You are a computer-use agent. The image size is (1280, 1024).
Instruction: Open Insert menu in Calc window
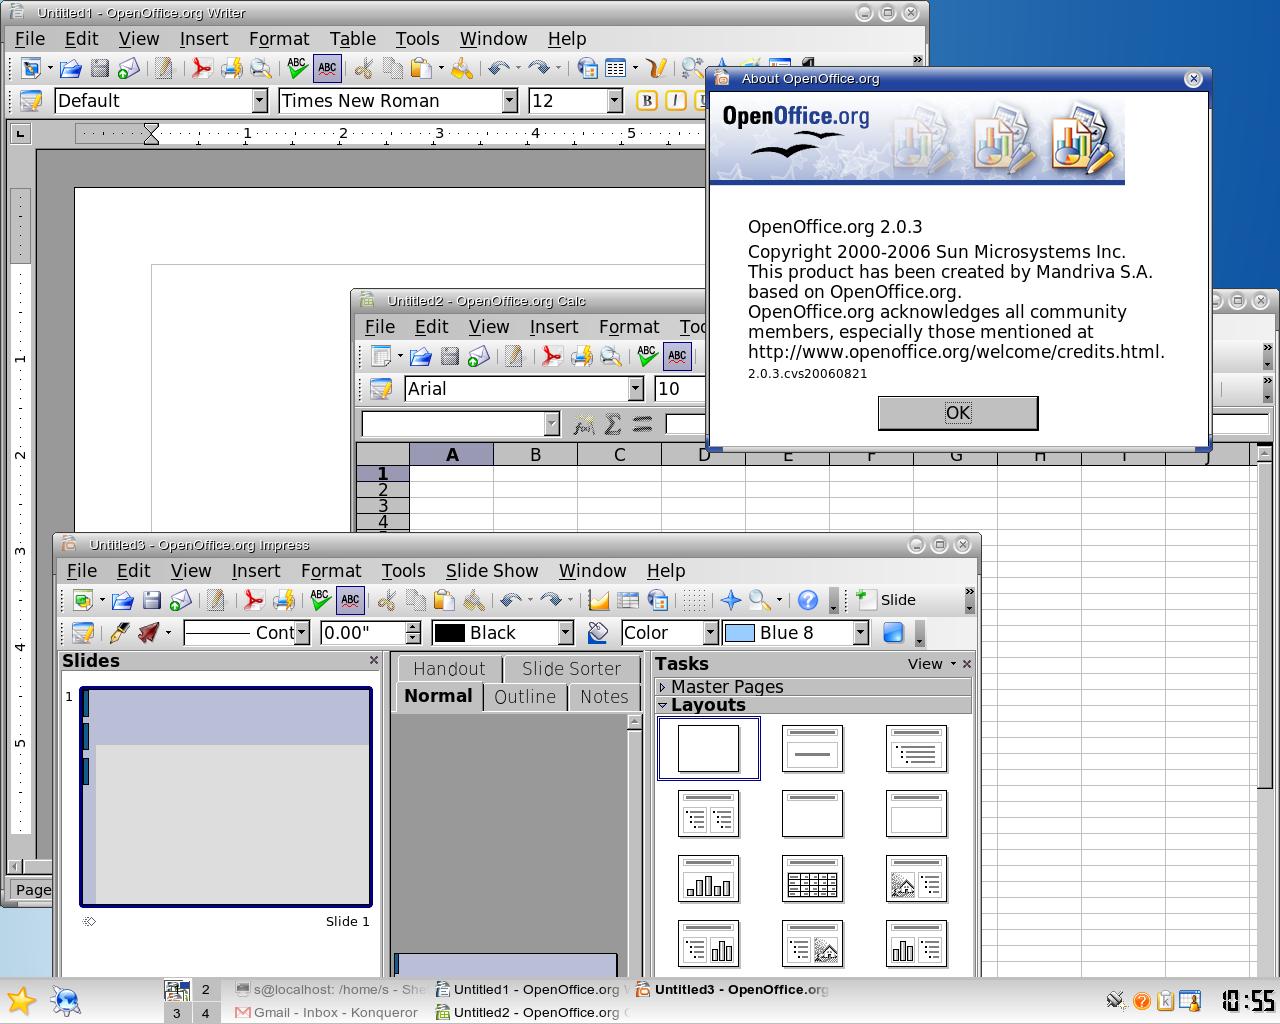(x=554, y=326)
